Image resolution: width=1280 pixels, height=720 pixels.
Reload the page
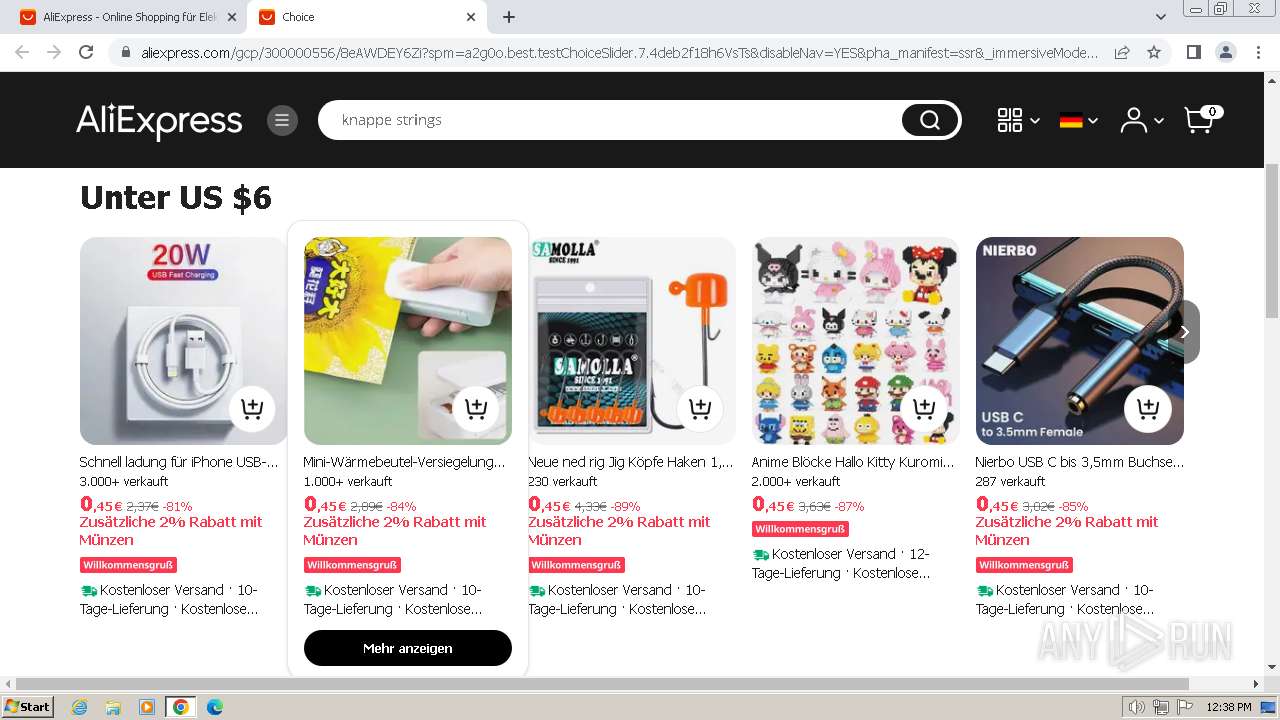86,52
